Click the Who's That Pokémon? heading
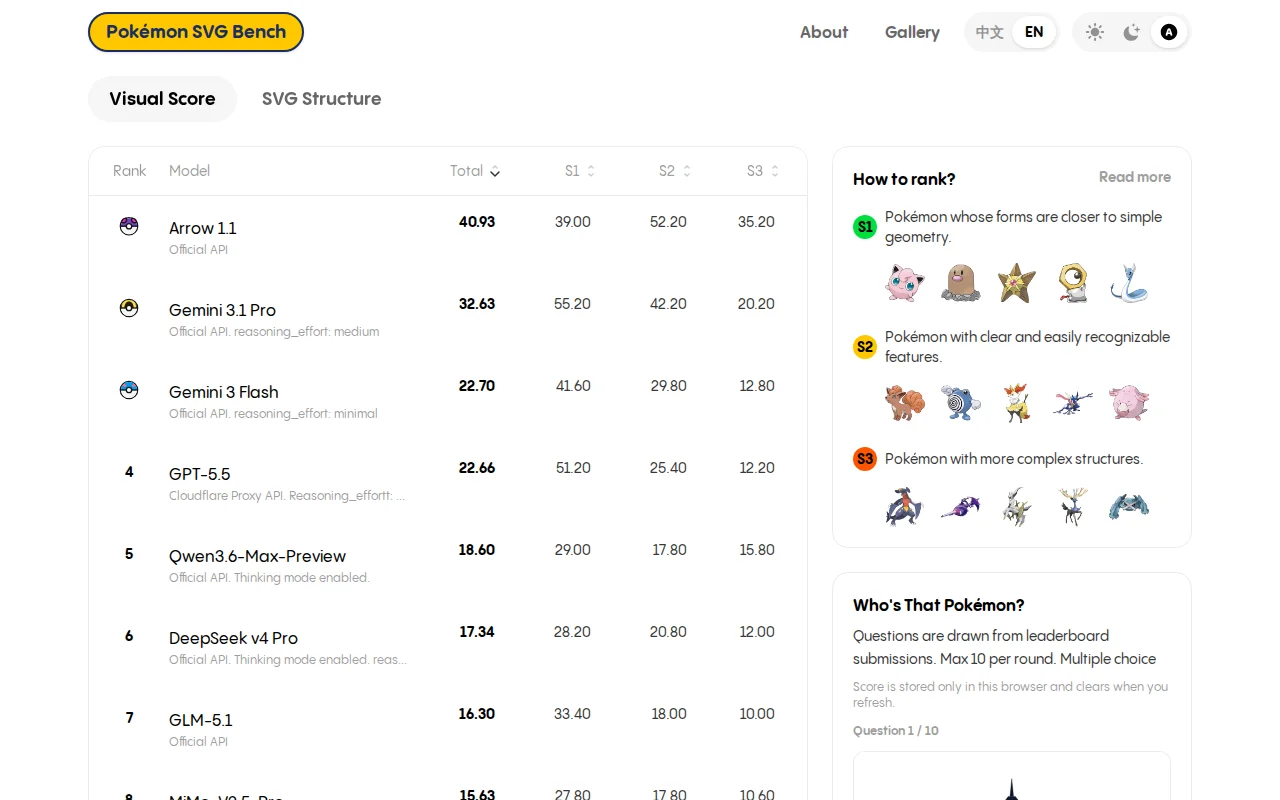1280x800 pixels. pos(939,605)
